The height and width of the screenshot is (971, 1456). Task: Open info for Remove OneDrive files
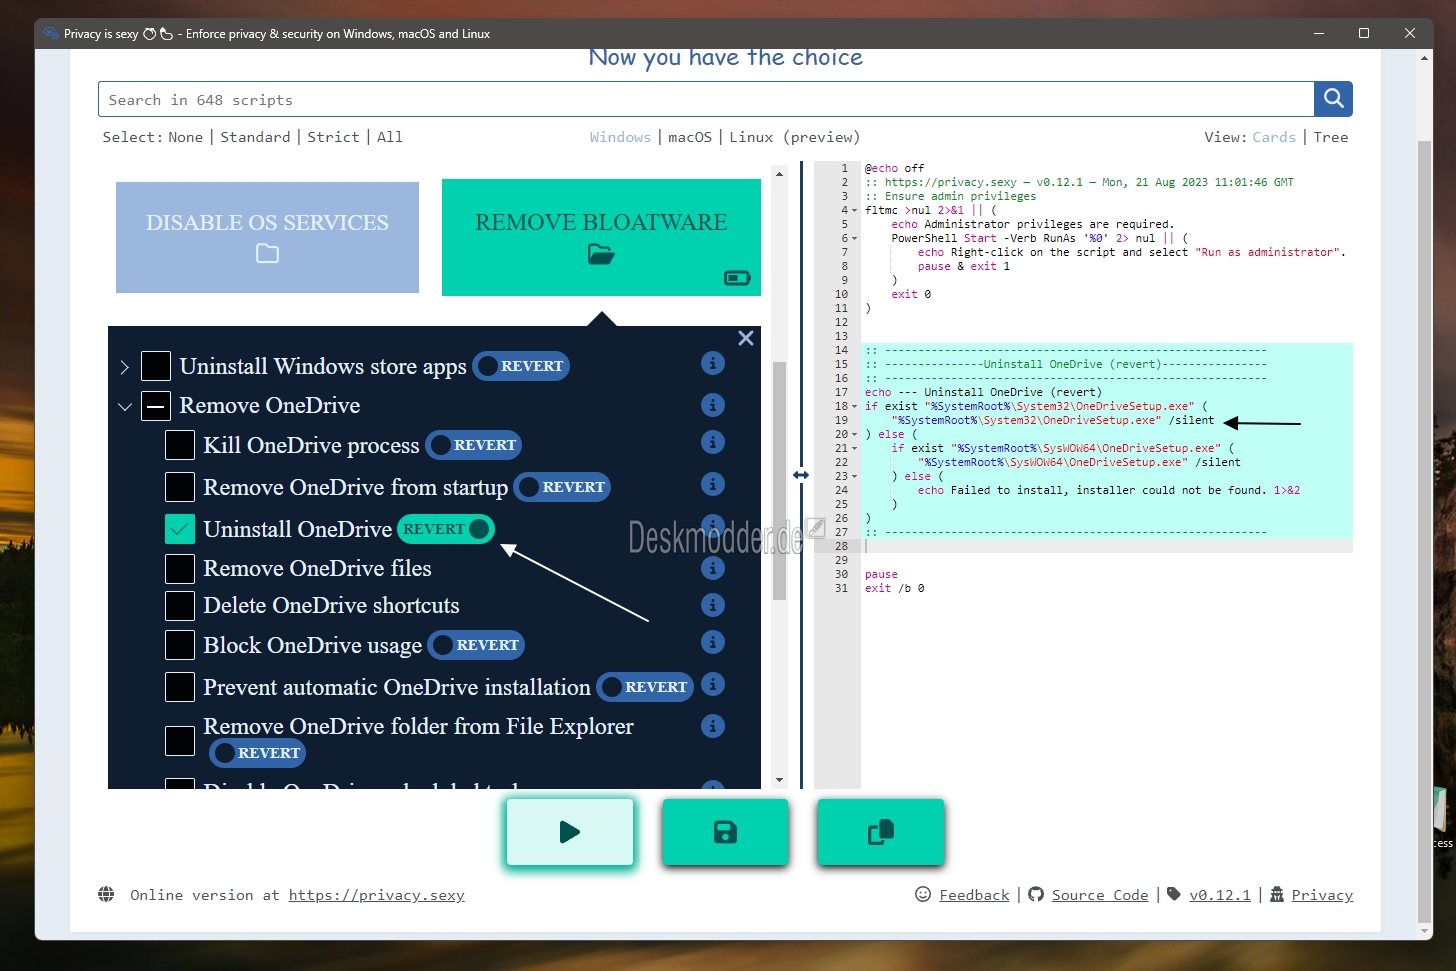tap(713, 568)
